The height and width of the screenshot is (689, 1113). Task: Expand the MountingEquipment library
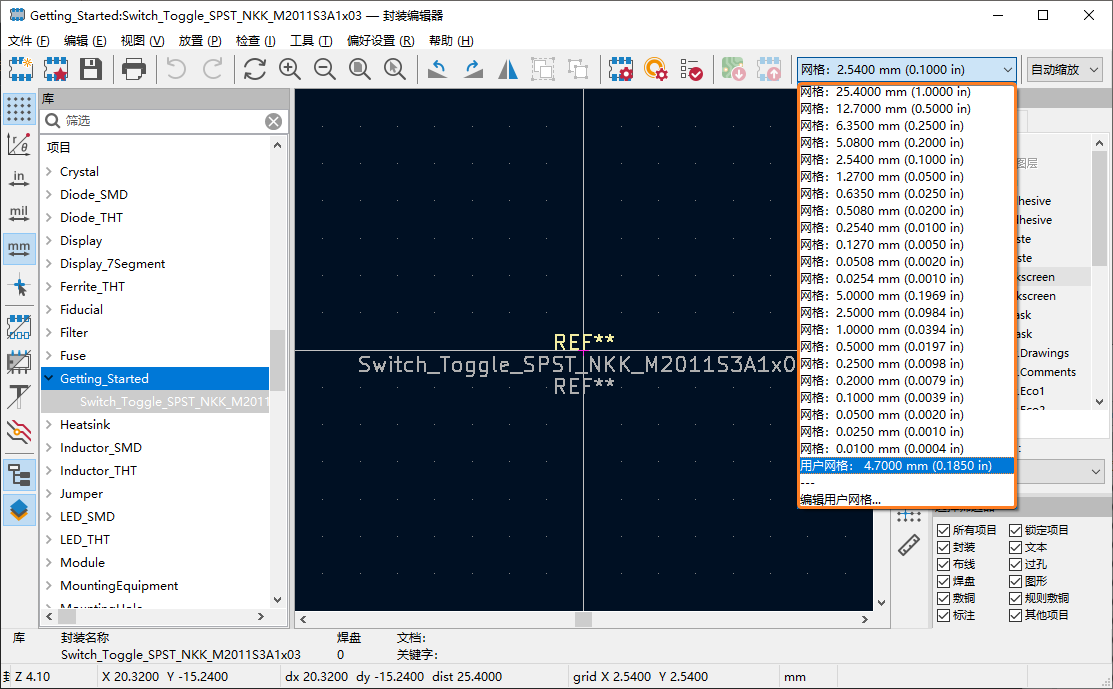click(x=49, y=585)
